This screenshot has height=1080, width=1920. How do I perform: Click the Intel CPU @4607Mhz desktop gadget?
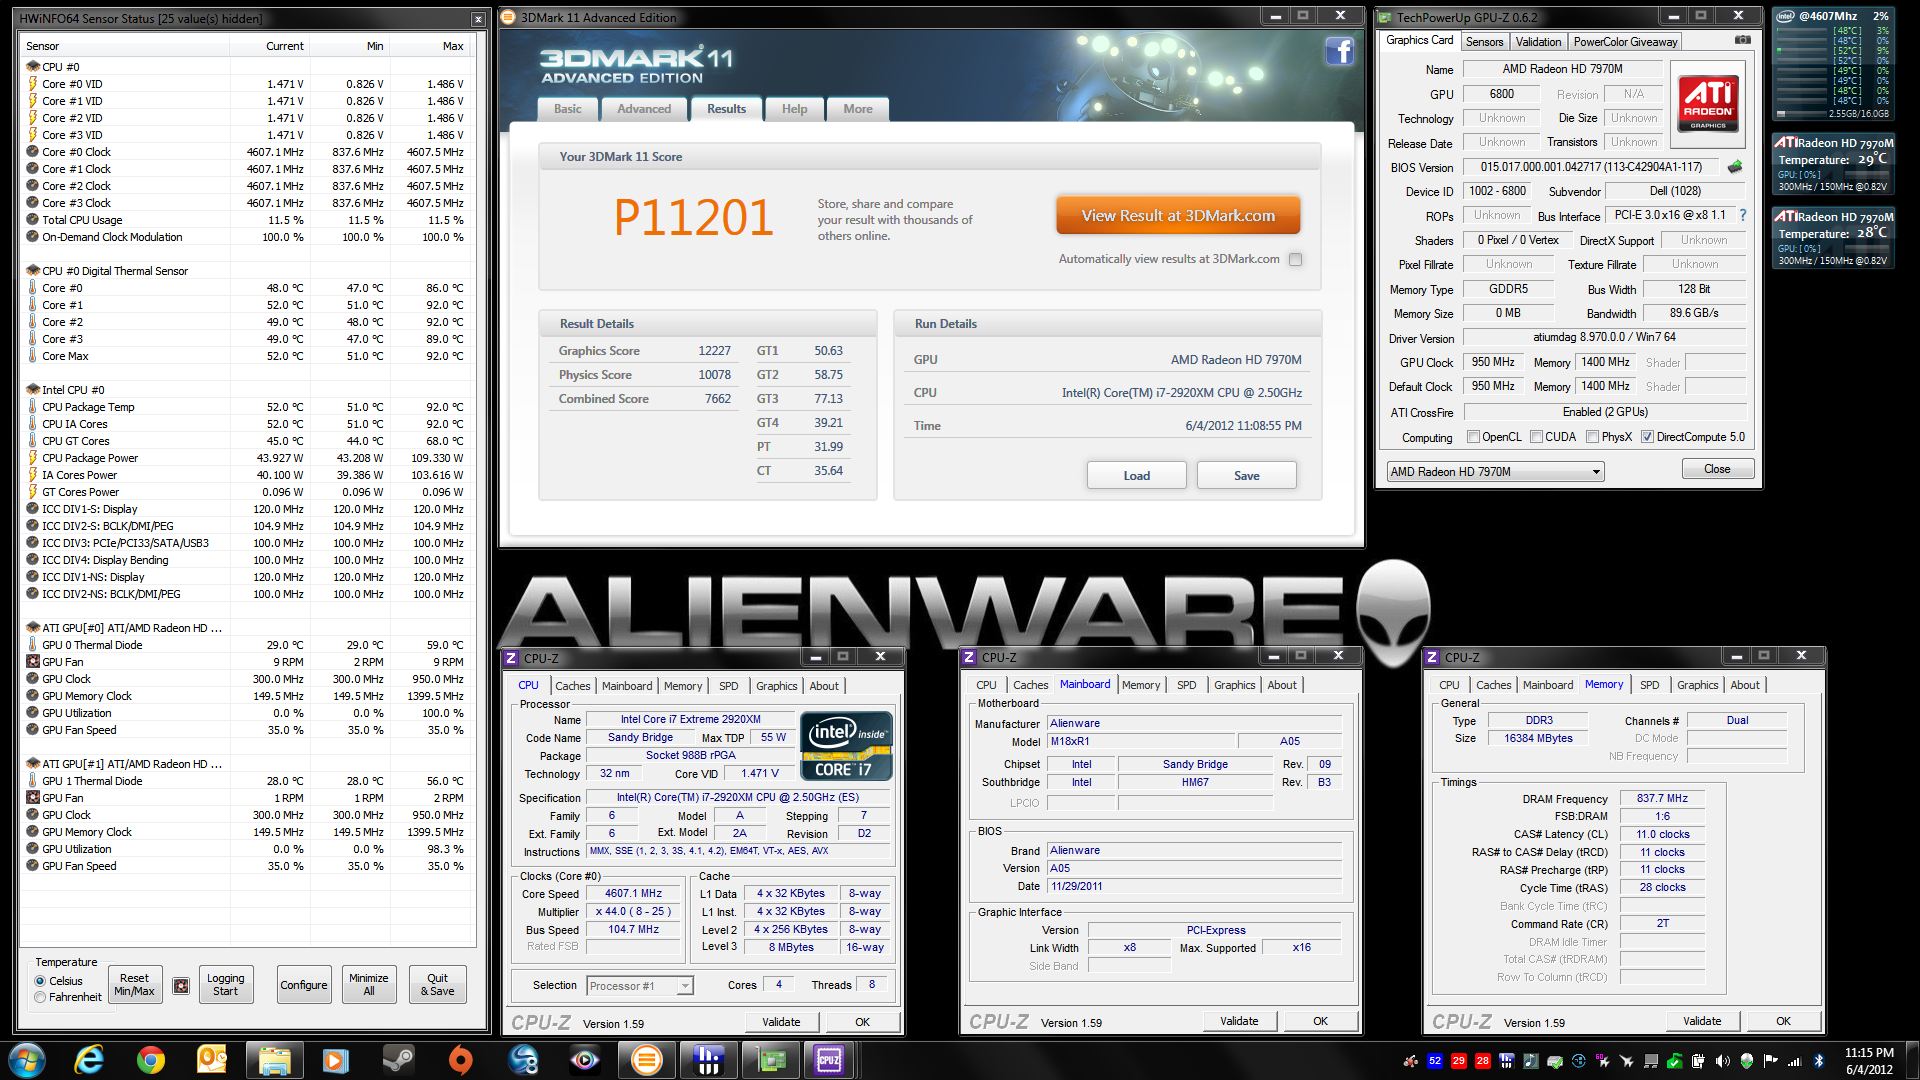click(1834, 65)
